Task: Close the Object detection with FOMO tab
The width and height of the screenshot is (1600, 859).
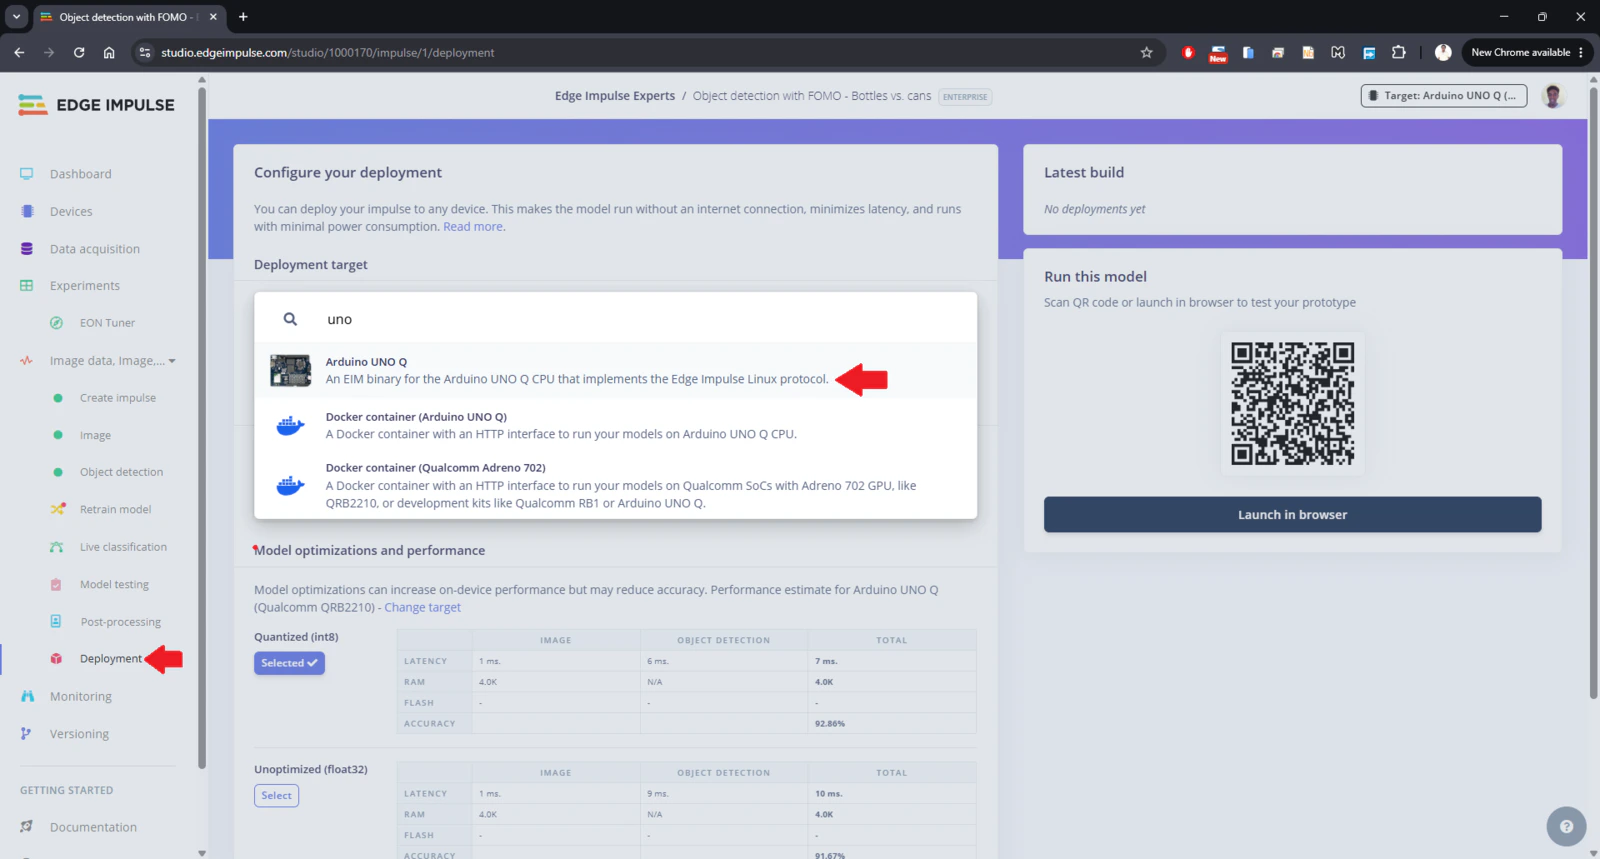Action: [x=213, y=17]
